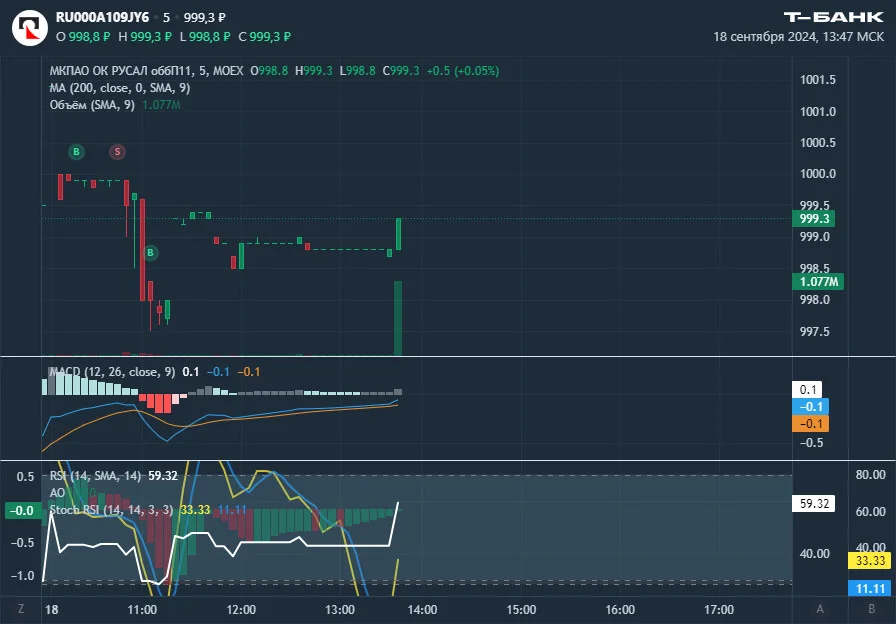Click the B marker beside the falling candle

point(150,253)
